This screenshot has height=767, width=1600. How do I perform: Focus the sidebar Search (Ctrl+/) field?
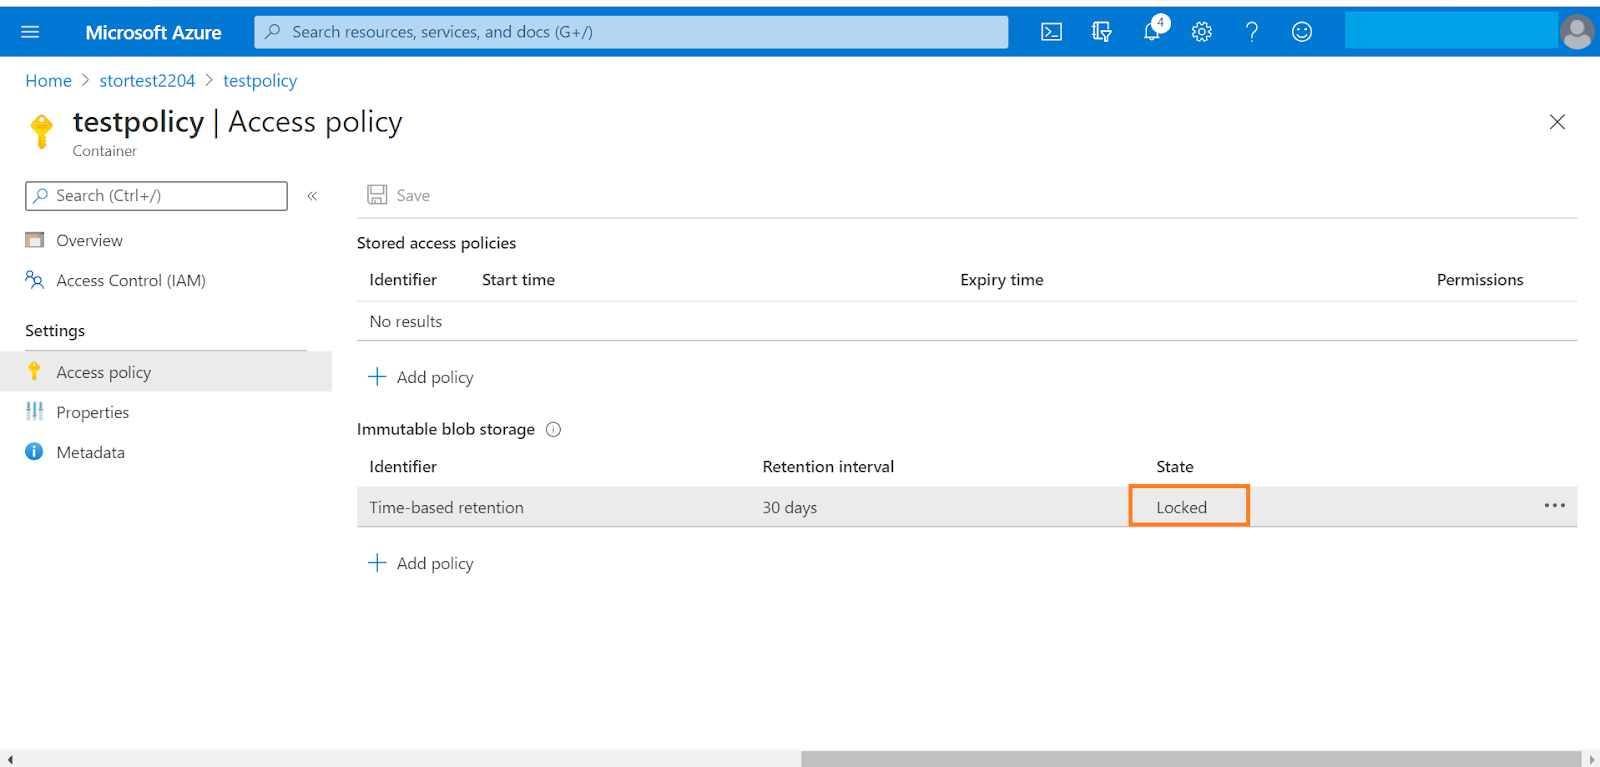click(156, 196)
